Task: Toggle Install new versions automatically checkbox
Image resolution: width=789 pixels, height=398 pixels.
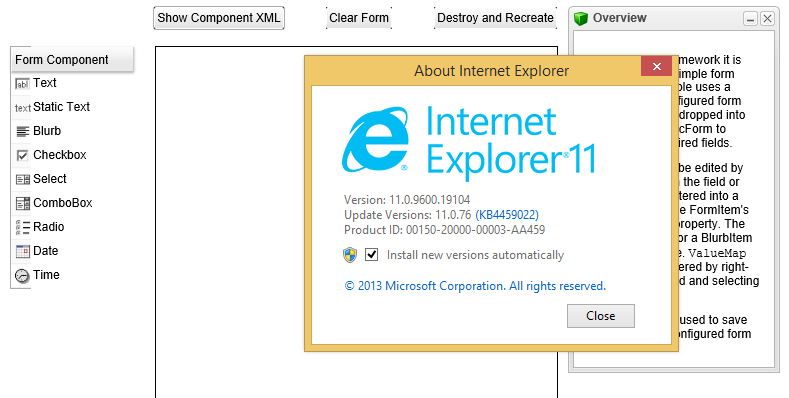Action: 371,255
